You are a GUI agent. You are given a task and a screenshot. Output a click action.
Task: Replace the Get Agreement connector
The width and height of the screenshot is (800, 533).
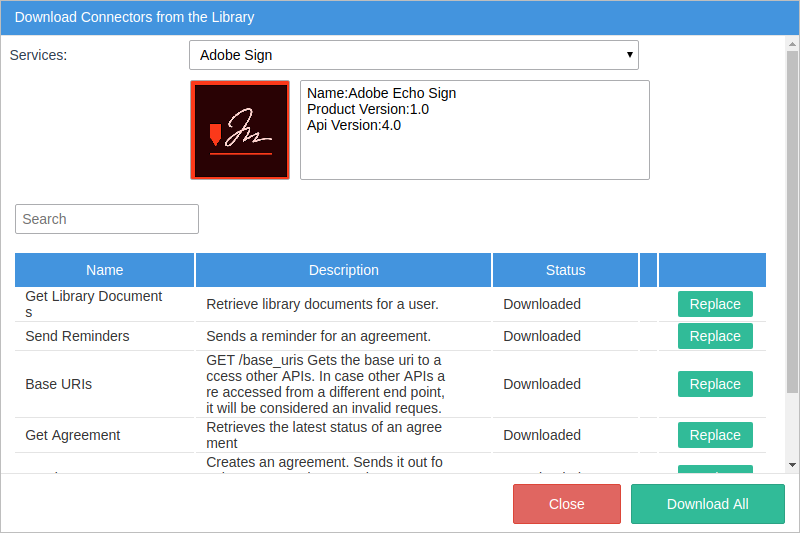click(x=715, y=435)
